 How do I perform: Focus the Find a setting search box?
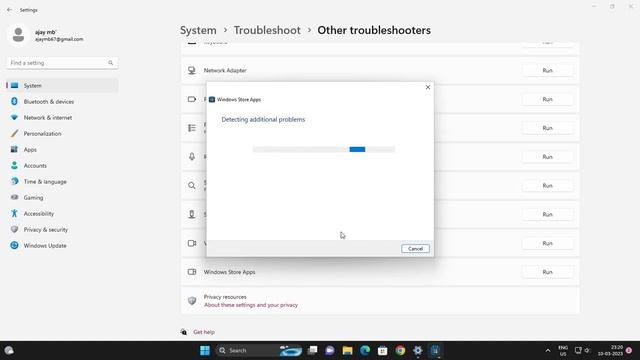pyautogui.click(x=62, y=63)
